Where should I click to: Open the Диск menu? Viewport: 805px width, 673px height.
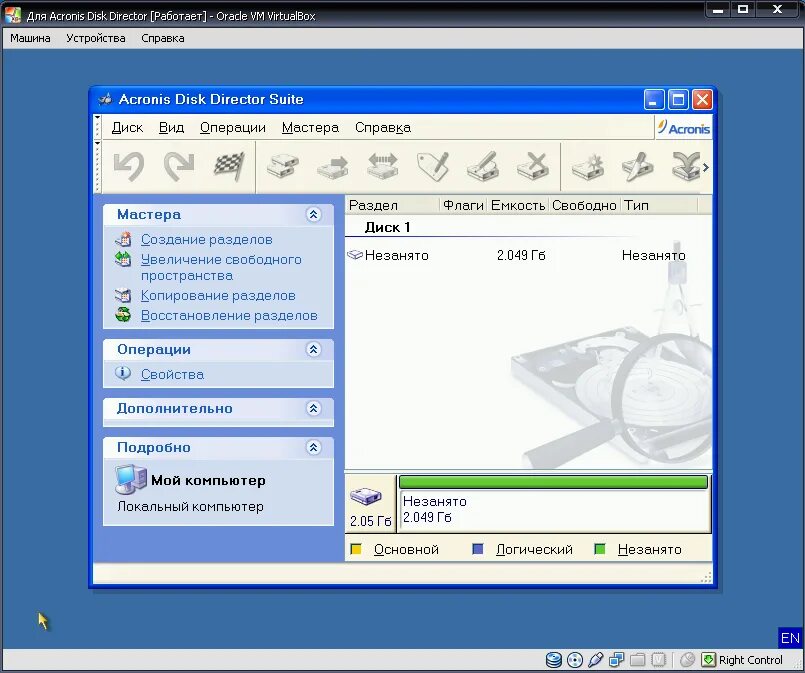[x=127, y=127]
